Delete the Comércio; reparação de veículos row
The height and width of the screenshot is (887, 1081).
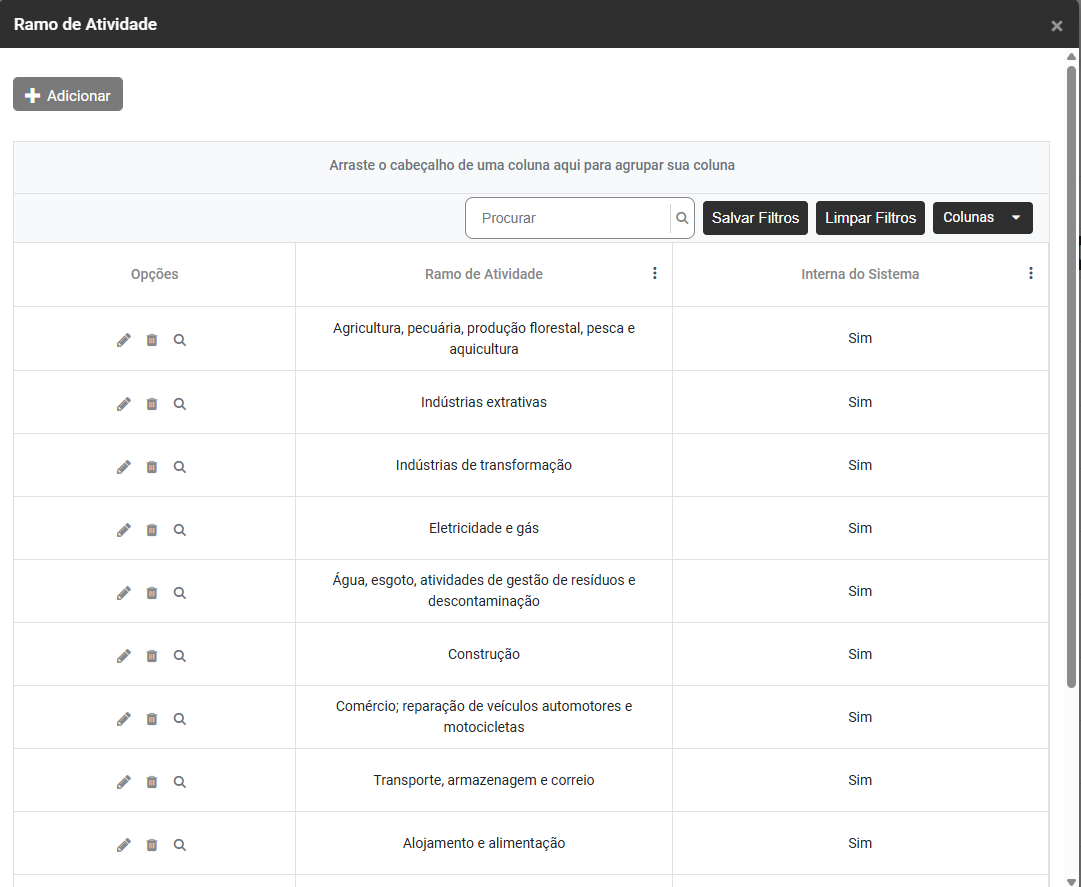coord(152,719)
